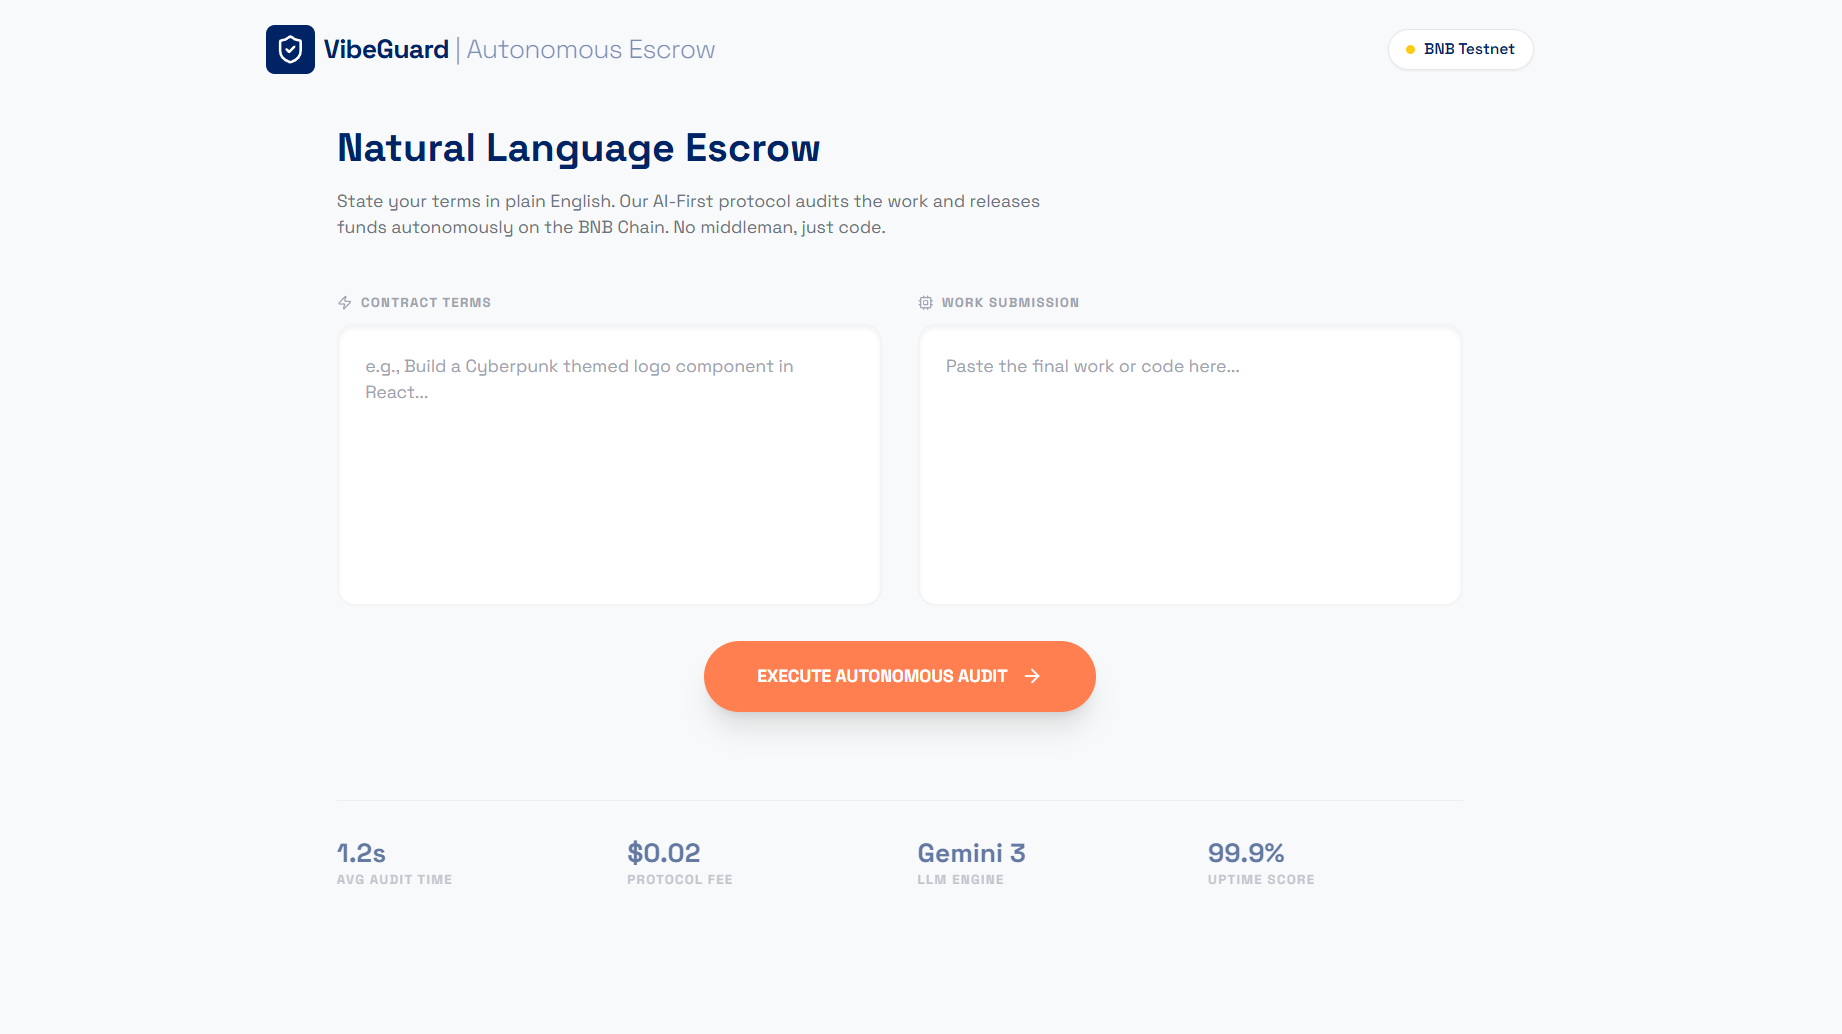Click the Work Submission section label
Screen dimensions: 1842x1034
pos(1010,303)
